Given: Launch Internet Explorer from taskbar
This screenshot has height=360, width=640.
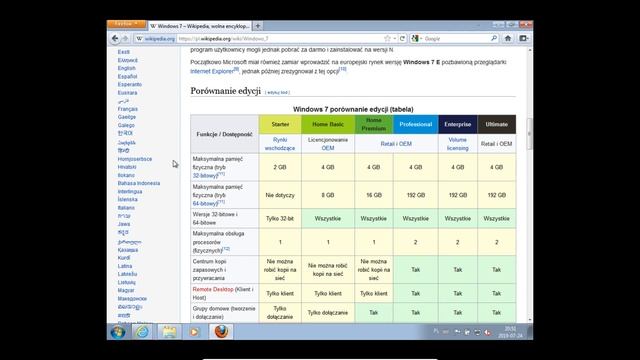Looking at the screenshot, I should pos(142,332).
